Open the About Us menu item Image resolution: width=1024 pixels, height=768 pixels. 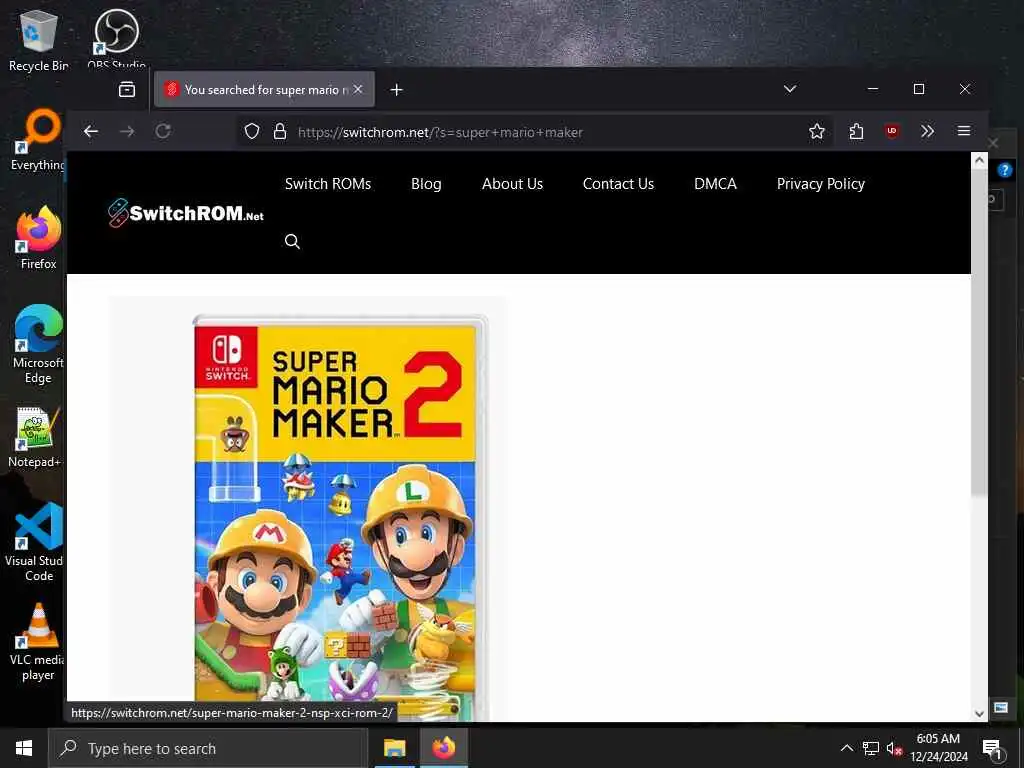(512, 184)
